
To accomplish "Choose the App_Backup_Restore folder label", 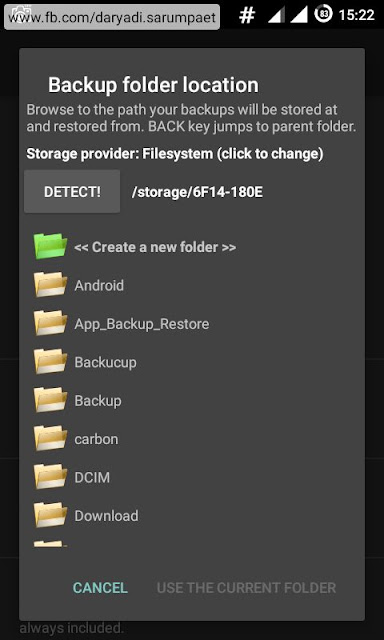I will click(x=142, y=324).
